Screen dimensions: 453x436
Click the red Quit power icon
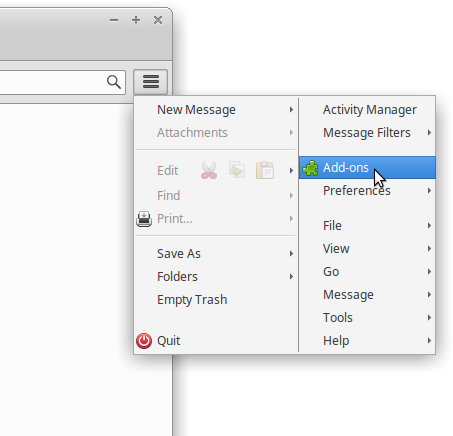(x=144, y=341)
